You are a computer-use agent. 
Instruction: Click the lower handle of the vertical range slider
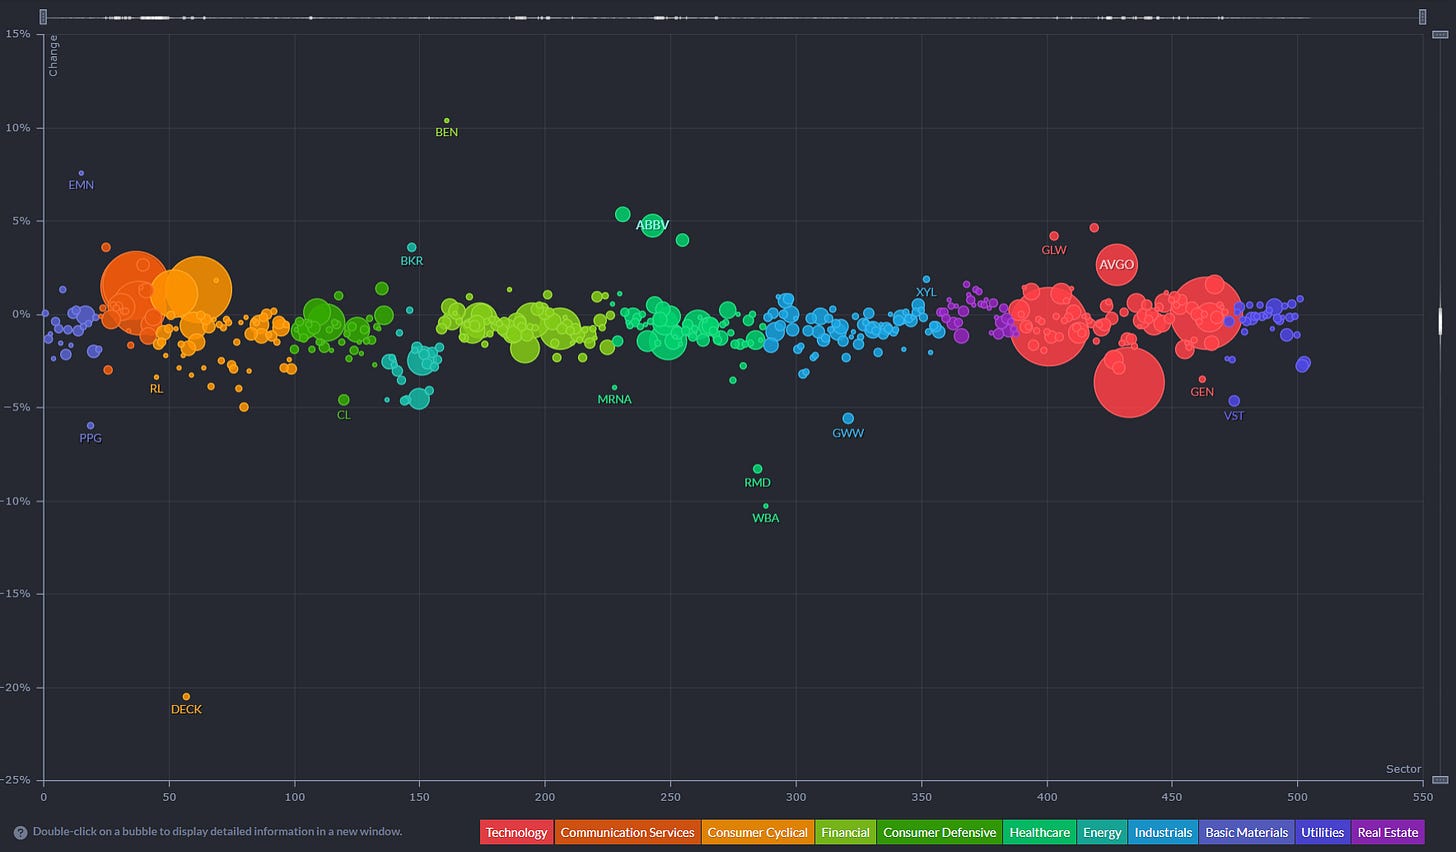[x=1440, y=779]
